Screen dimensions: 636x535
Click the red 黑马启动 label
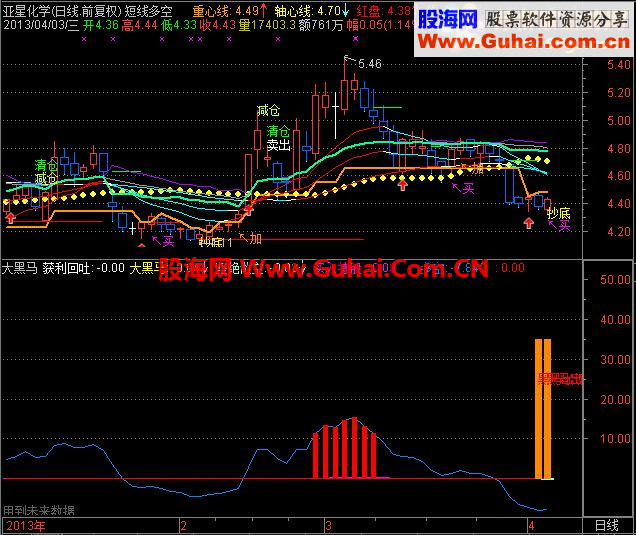tap(560, 379)
